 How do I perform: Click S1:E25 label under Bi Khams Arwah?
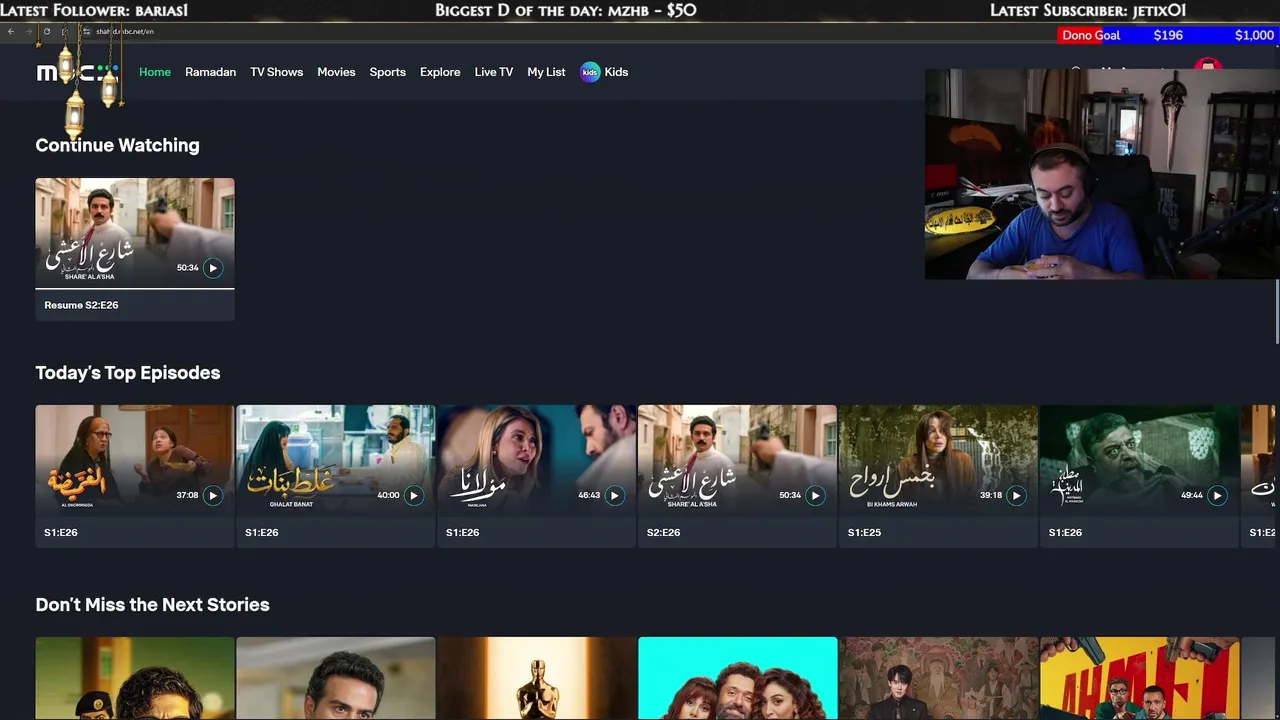click(865, 533)
